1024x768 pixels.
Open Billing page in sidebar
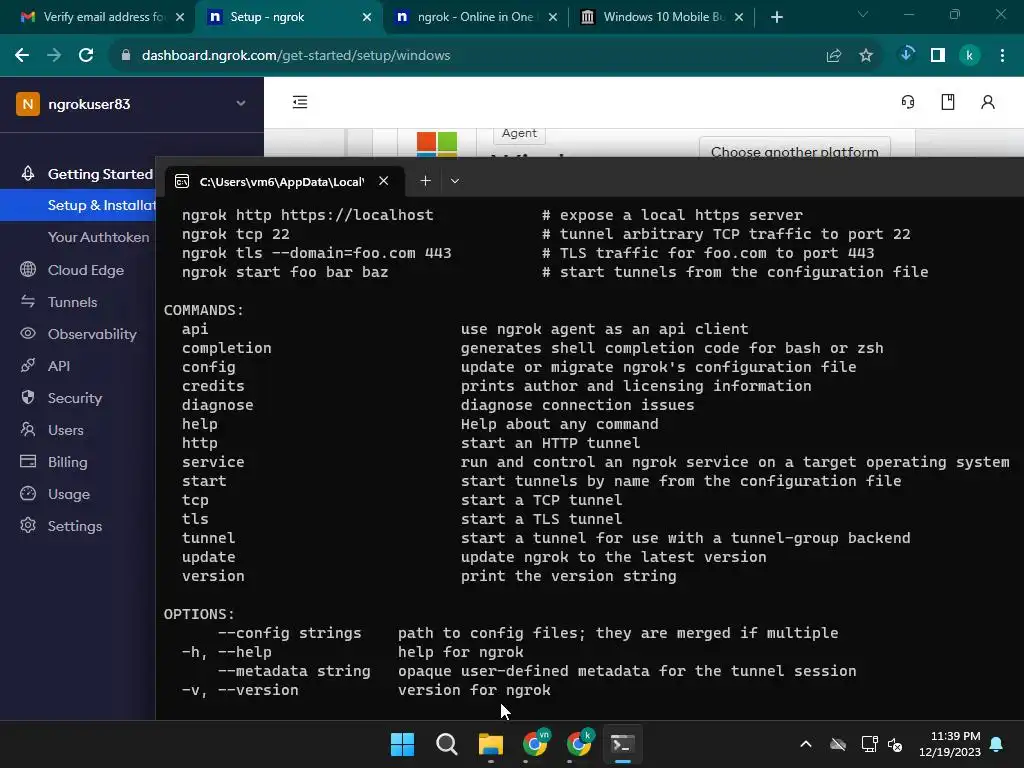[67, 462]
